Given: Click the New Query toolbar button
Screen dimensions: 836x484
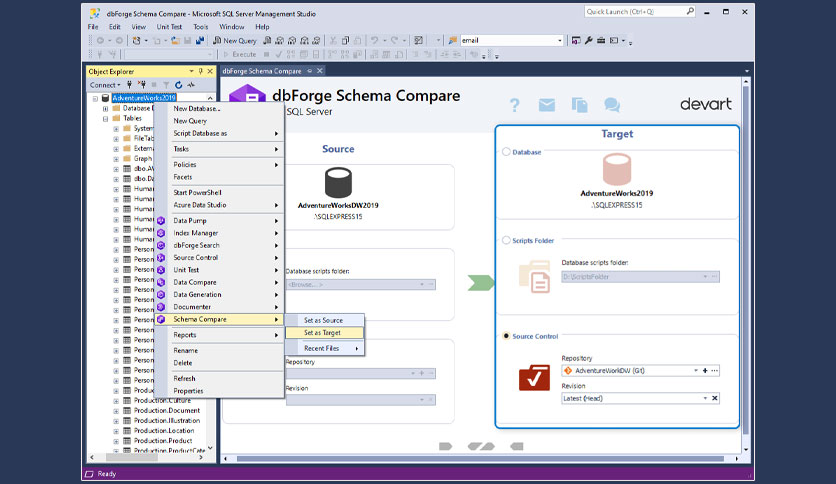Looking at the screenshot, I should [235, 41].
